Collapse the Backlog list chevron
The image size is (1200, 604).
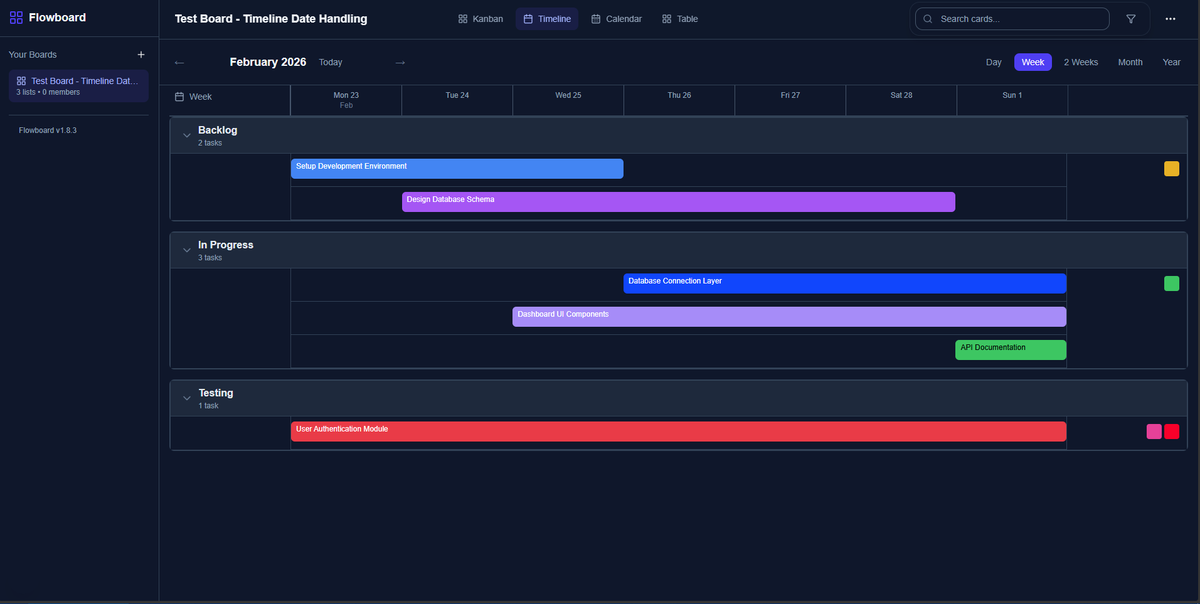click(186, 135)
